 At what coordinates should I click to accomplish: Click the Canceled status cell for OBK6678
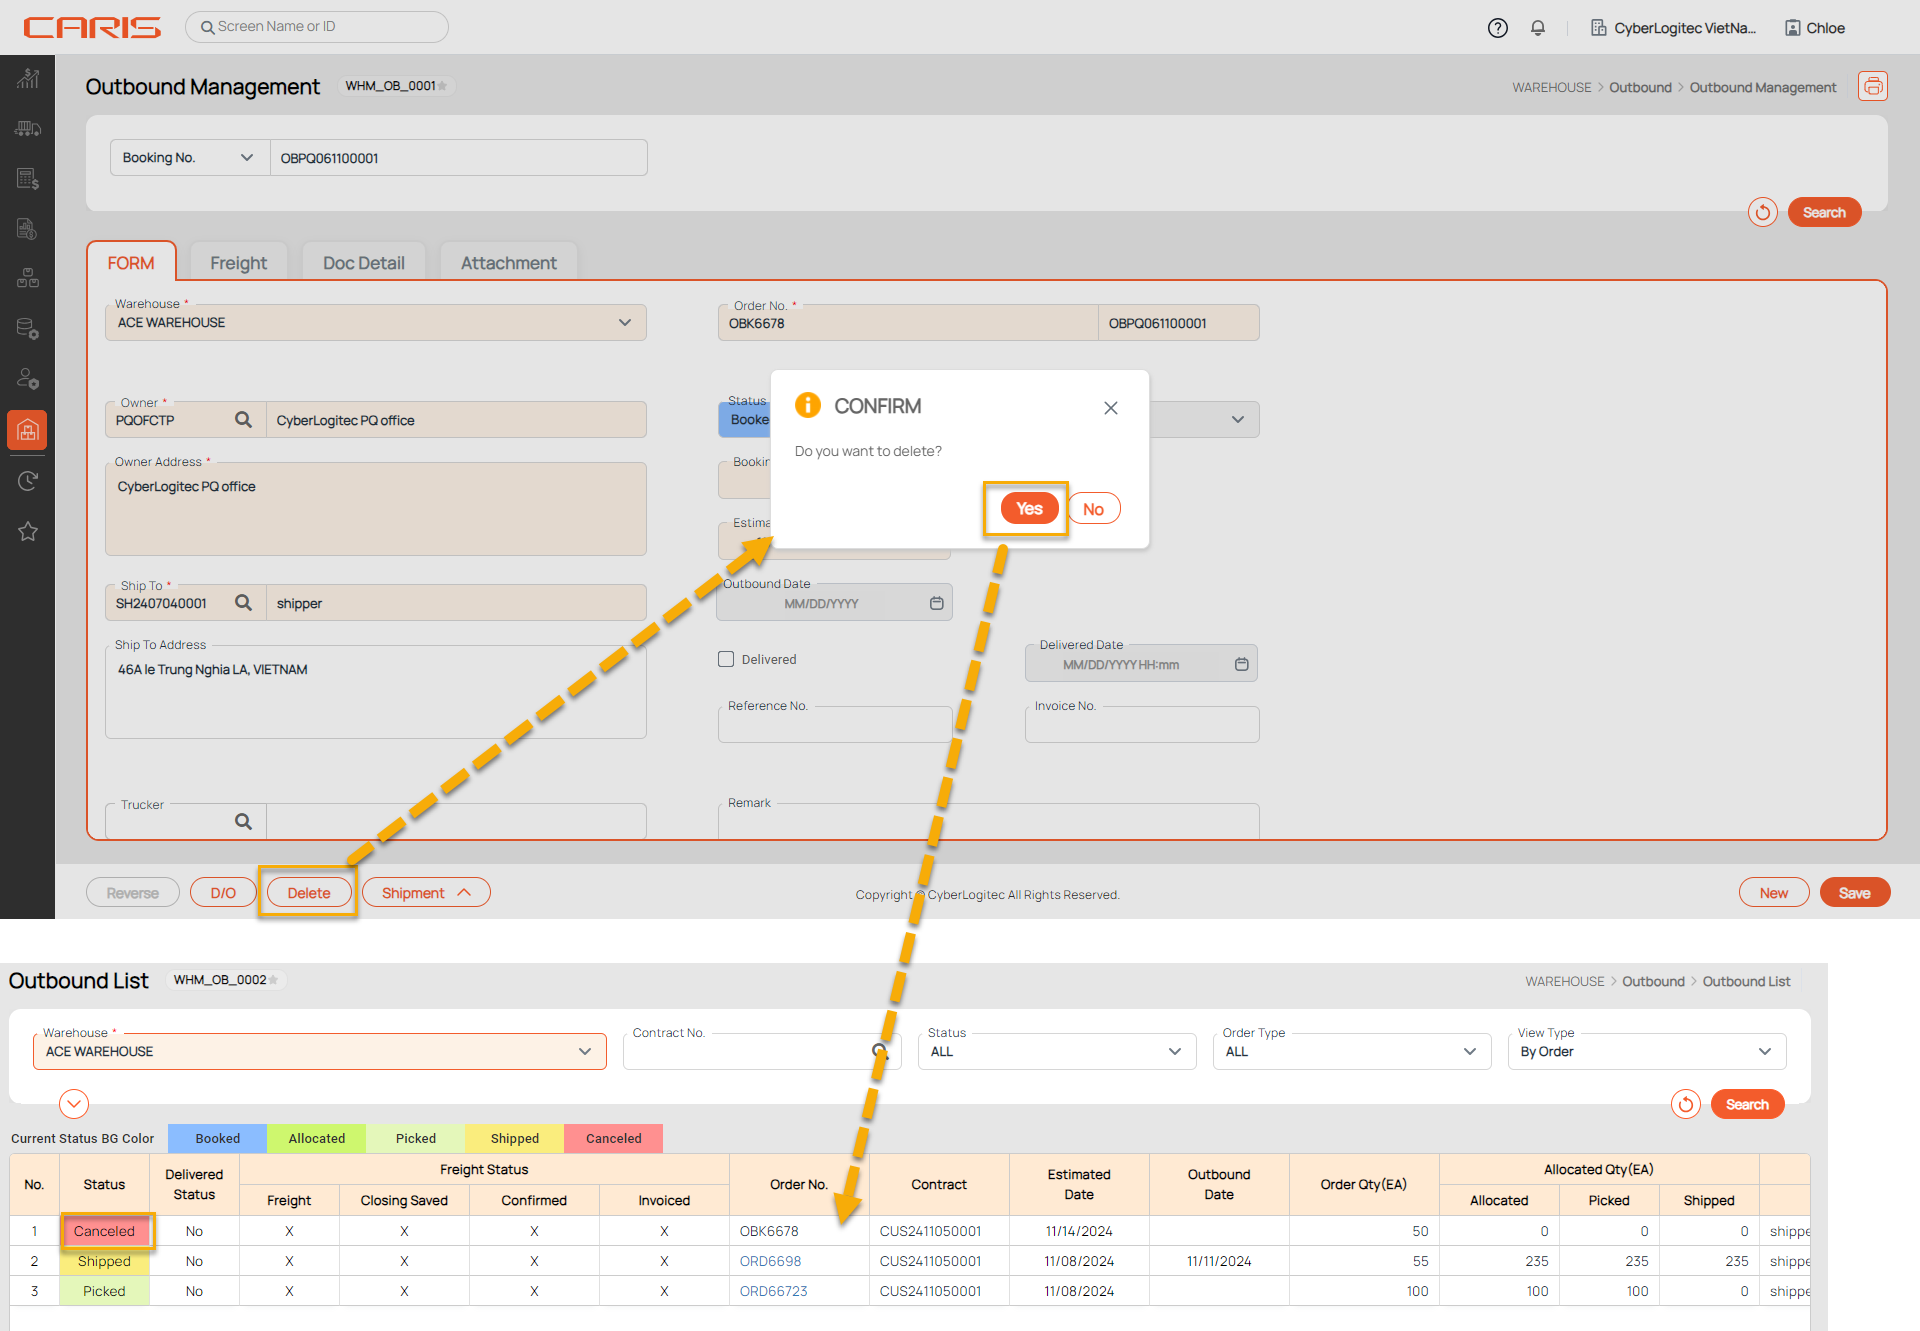[105, 1231]
